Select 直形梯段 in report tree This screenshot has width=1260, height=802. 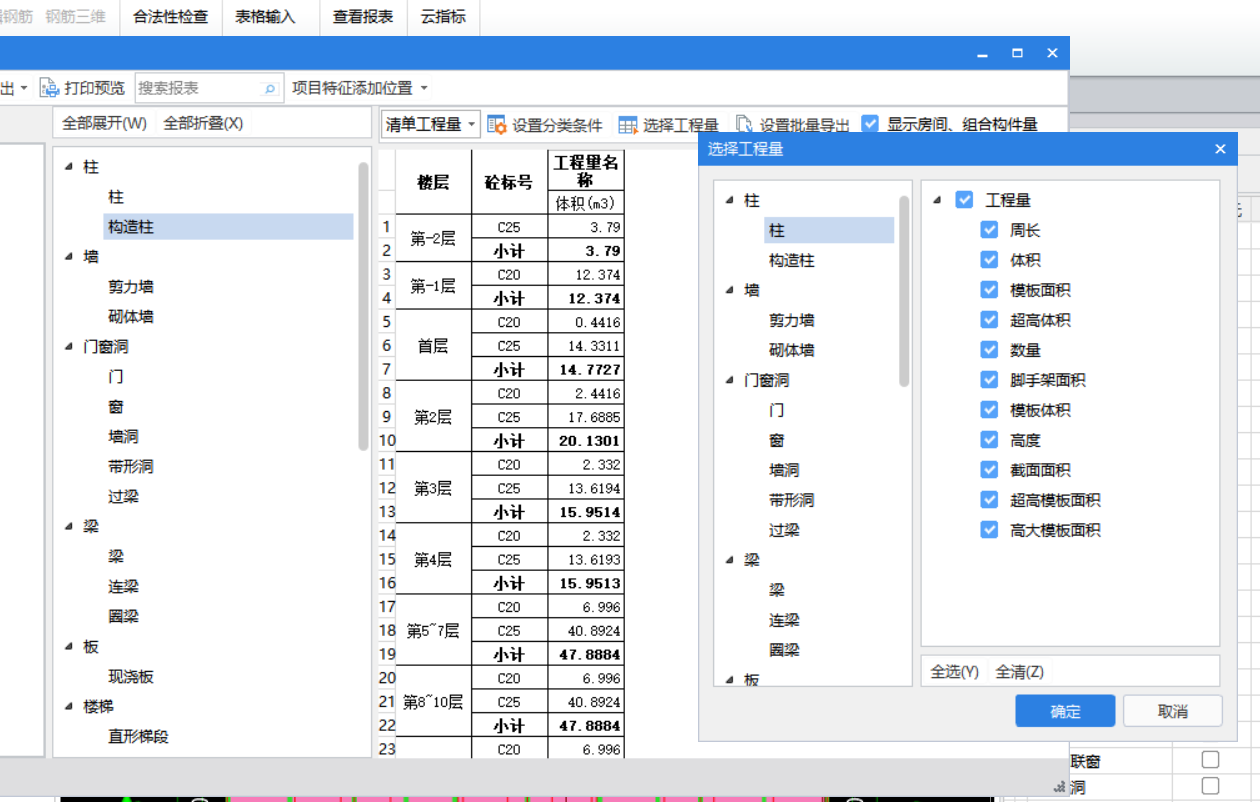click(138, 737)
